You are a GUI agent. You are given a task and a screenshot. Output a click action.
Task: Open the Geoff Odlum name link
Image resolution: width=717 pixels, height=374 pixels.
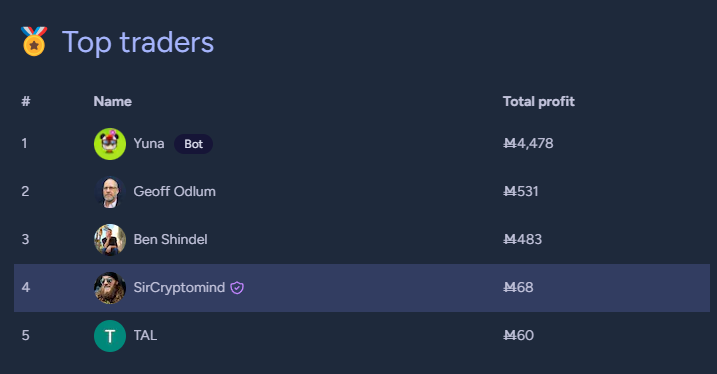(174, 192)
